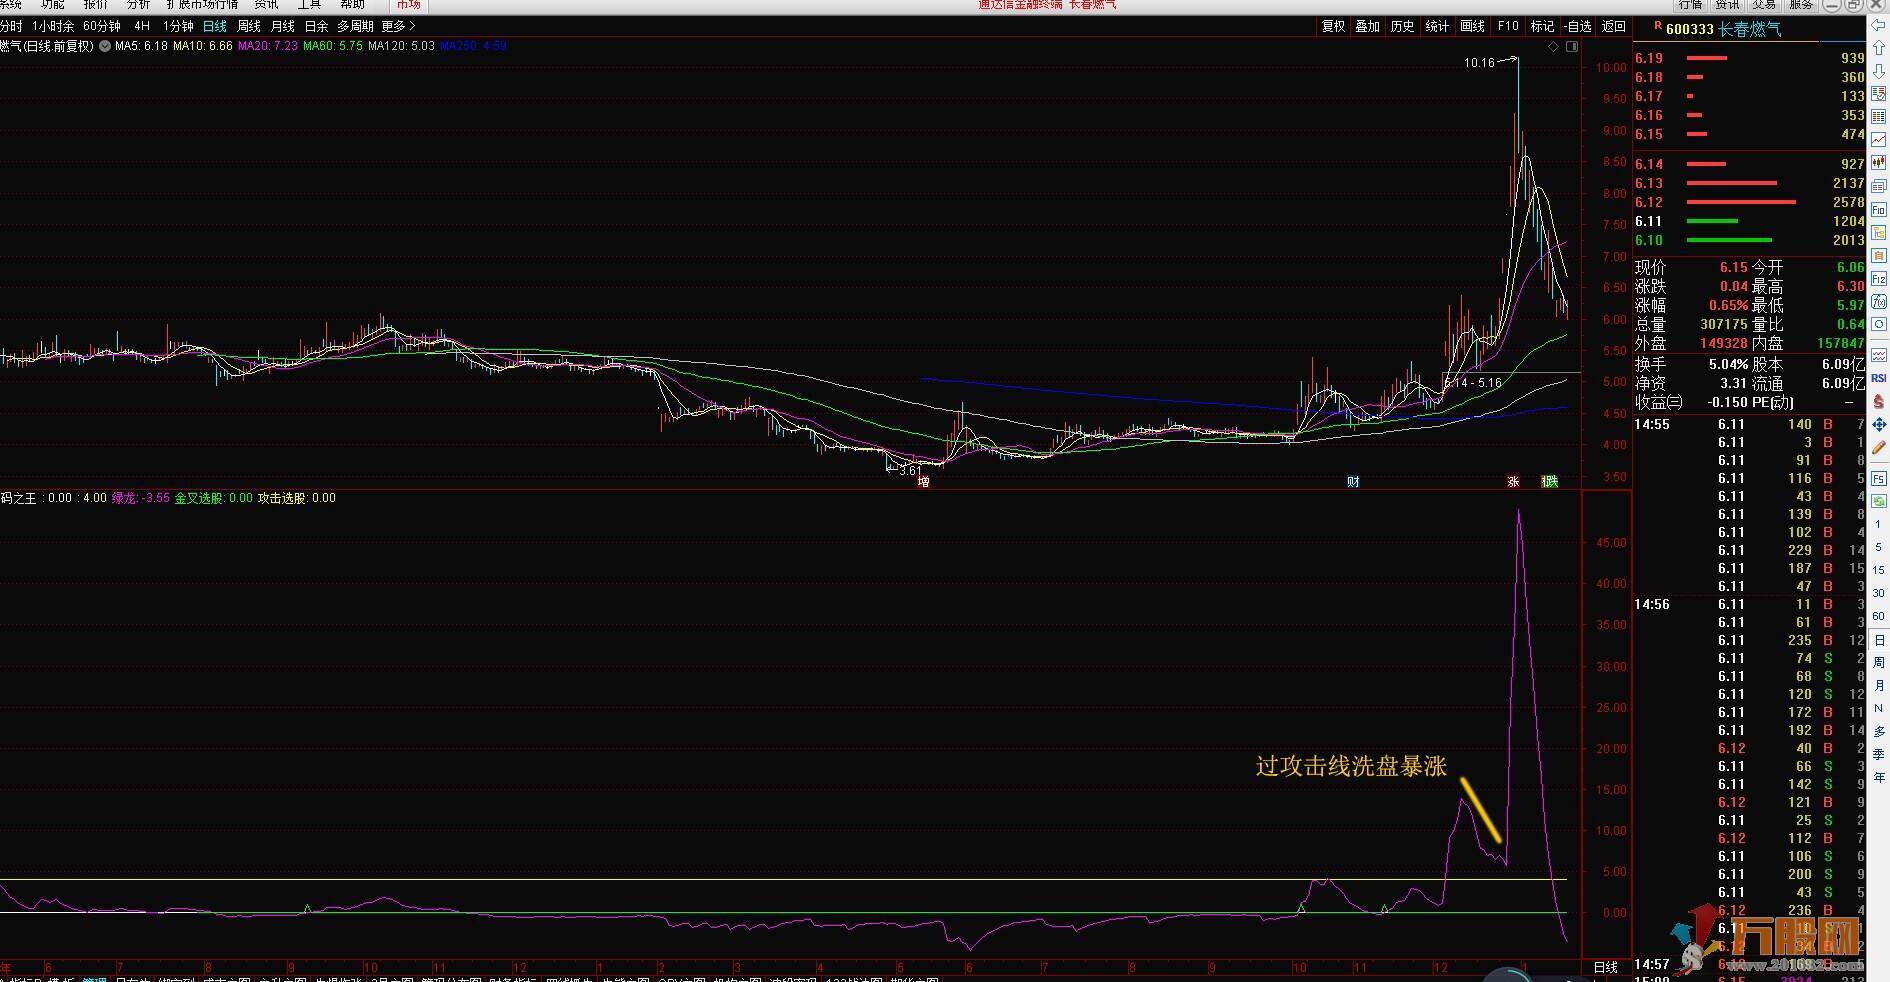This screenshot has height=982, width=1890.
Task: Click the RSI indicator icon in sidebar
Action: tap(1879, 378)
